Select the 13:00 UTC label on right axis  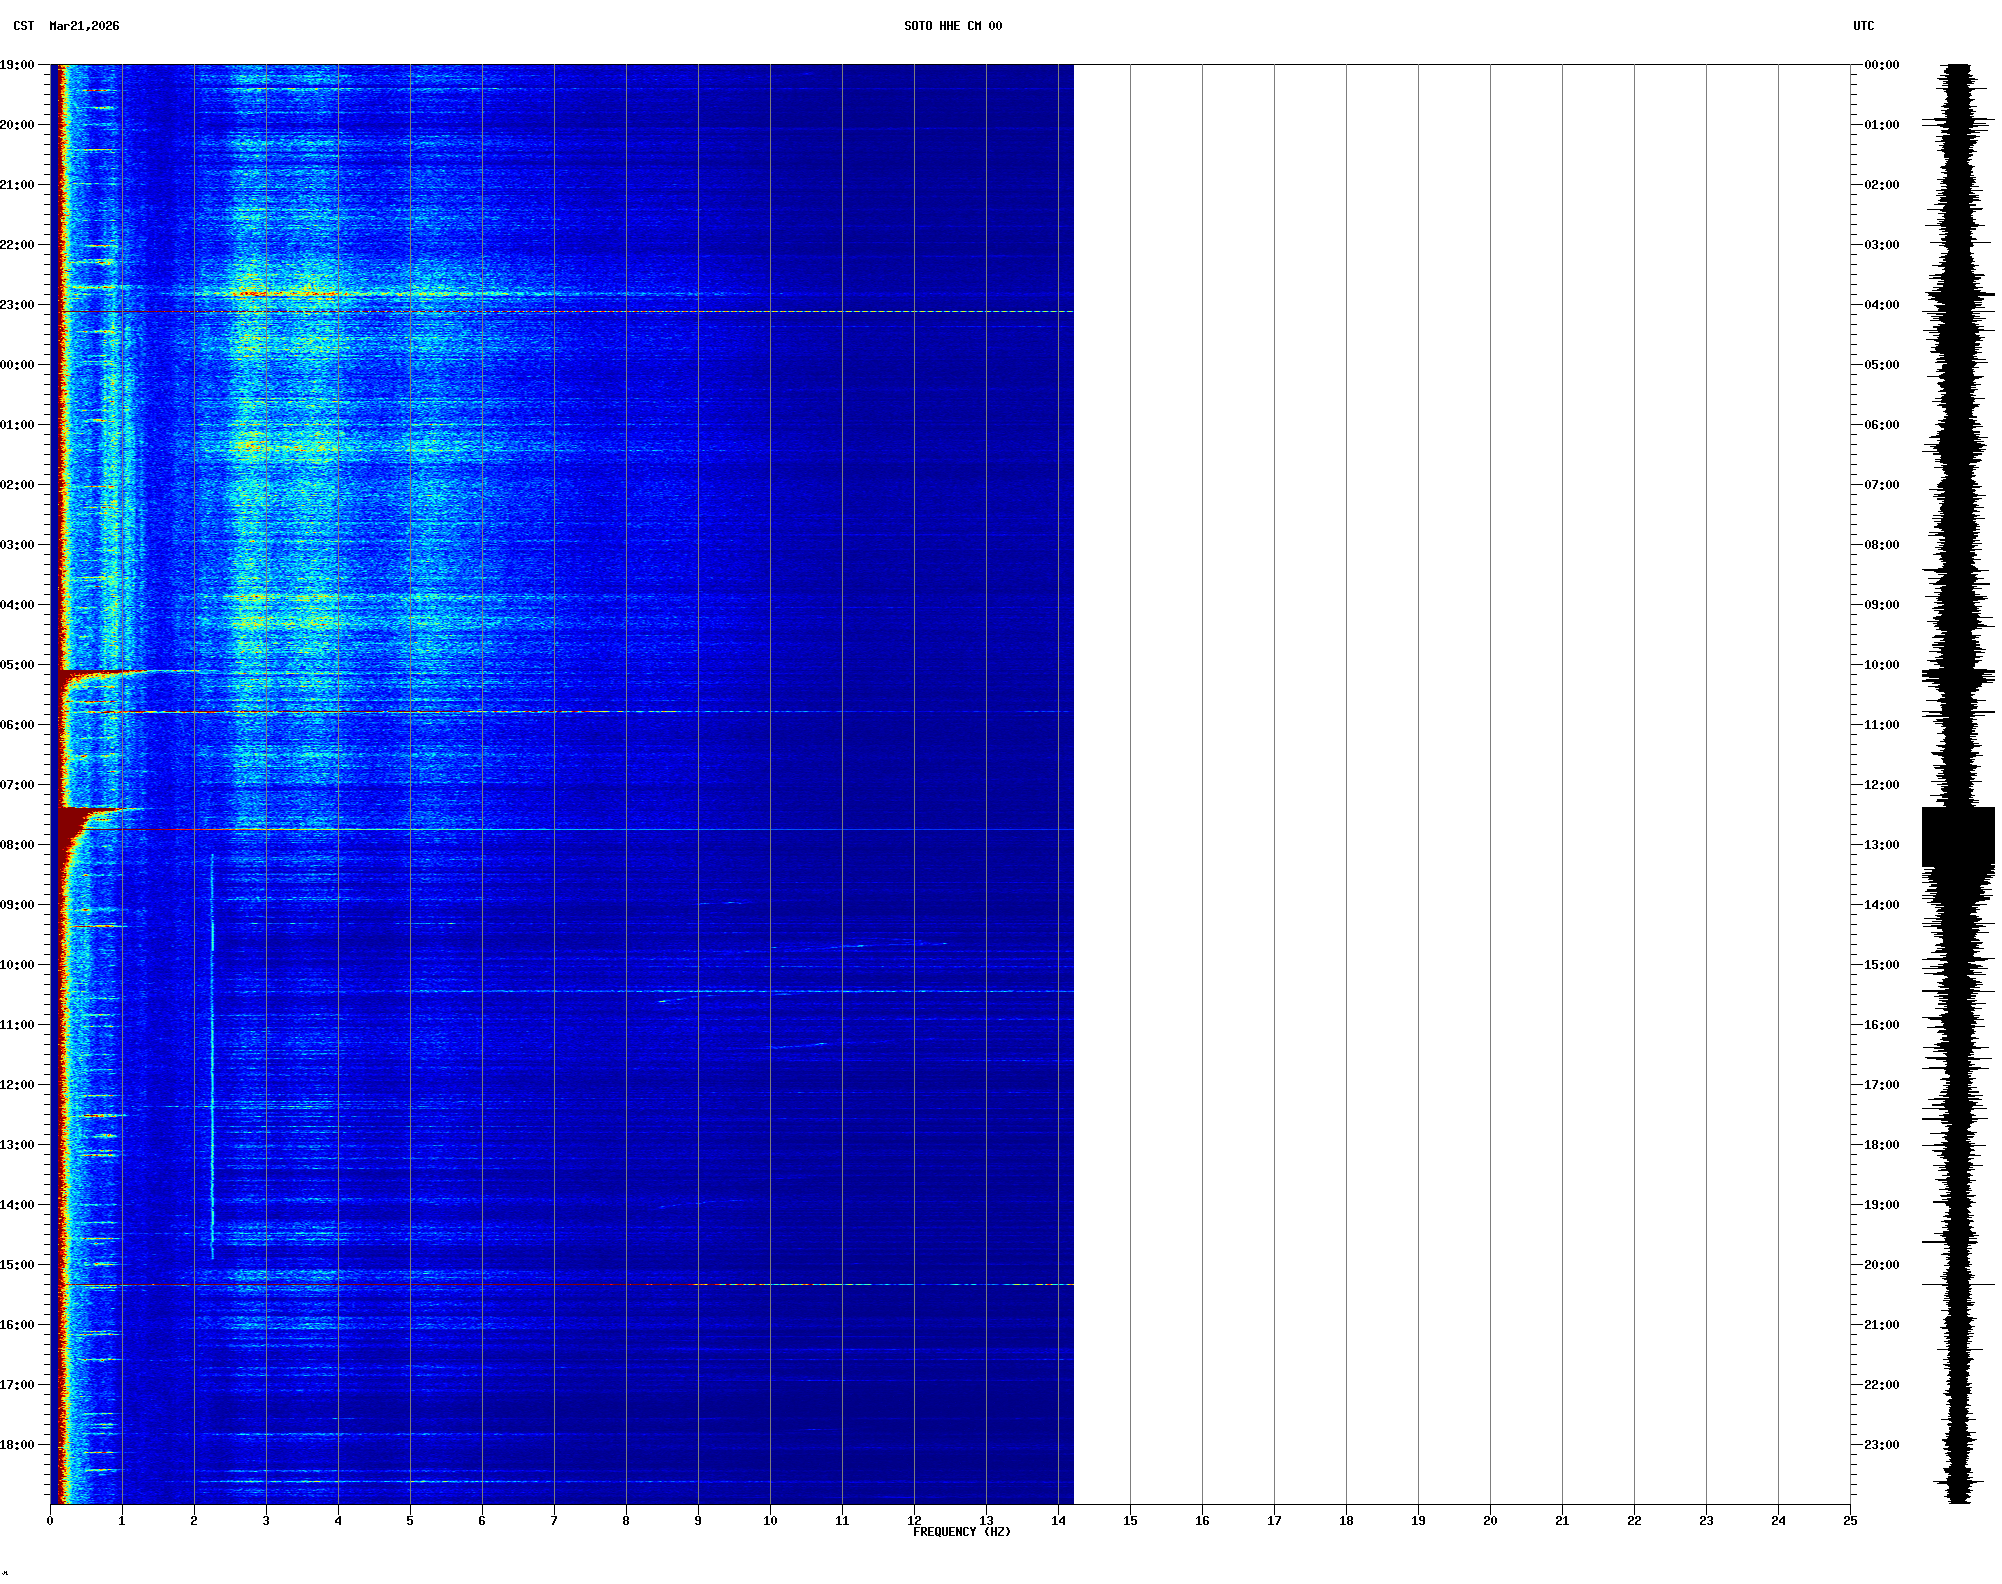(1881, 845)
